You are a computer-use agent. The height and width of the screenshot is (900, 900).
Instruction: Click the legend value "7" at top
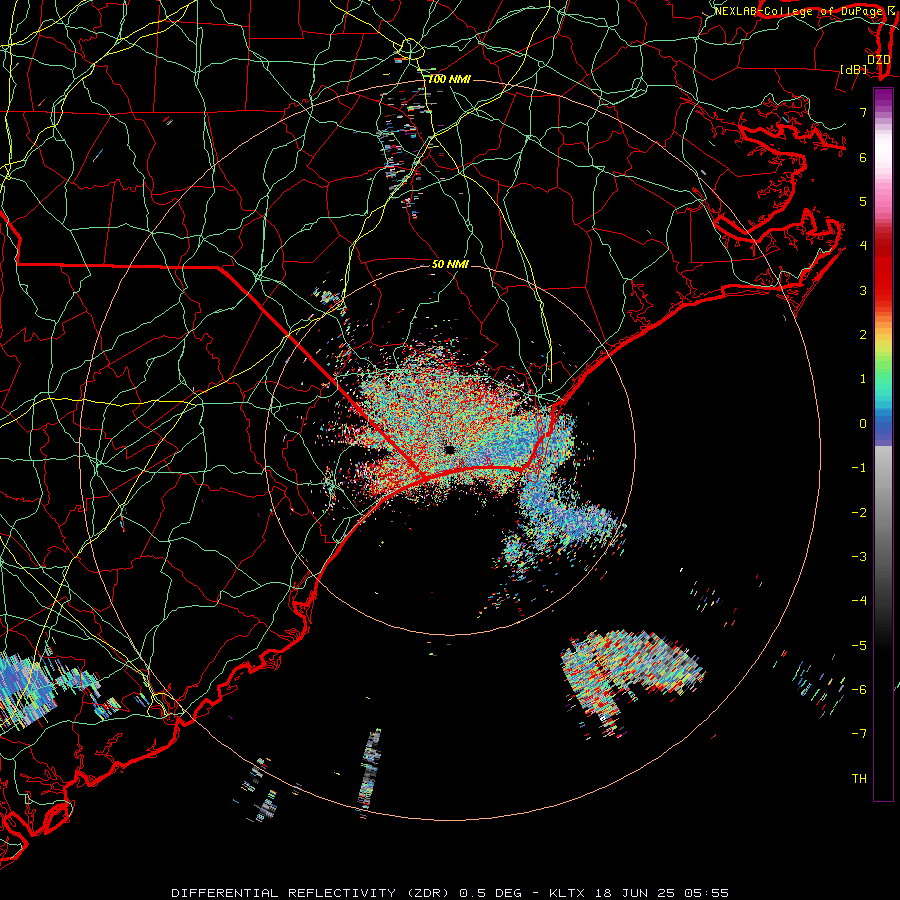(863, 112)
